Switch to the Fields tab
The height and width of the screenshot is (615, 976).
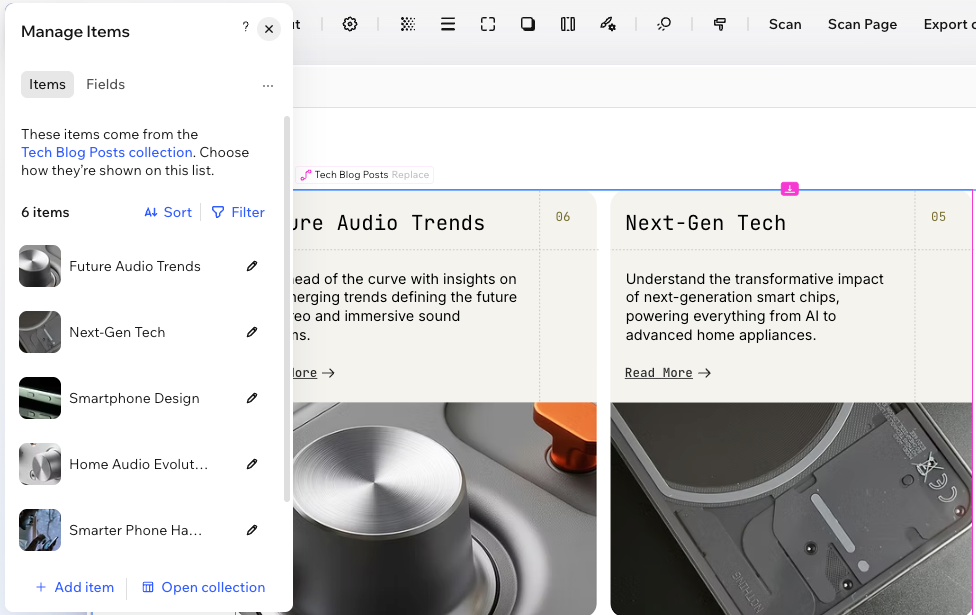(x=105, y=84)
